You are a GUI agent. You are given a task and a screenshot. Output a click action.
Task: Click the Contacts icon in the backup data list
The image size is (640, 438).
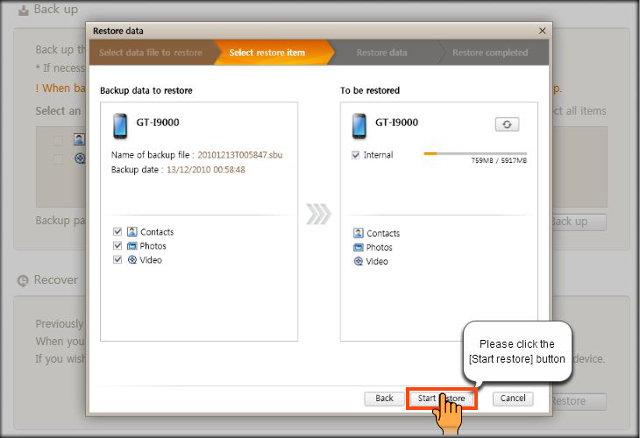point(132,232)
